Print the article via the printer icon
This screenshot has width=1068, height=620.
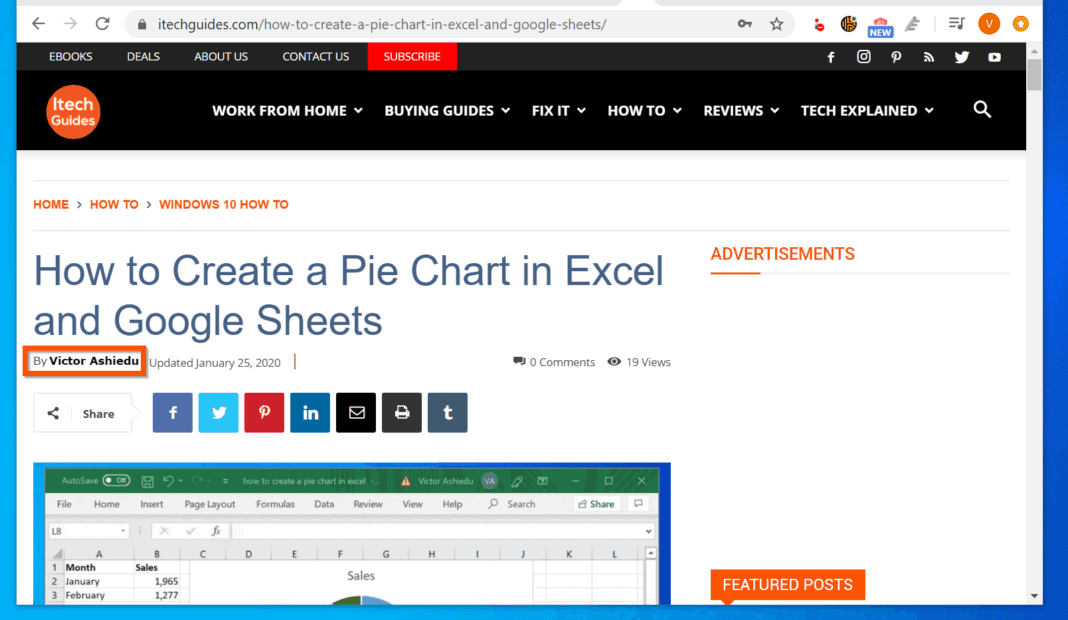401,412
